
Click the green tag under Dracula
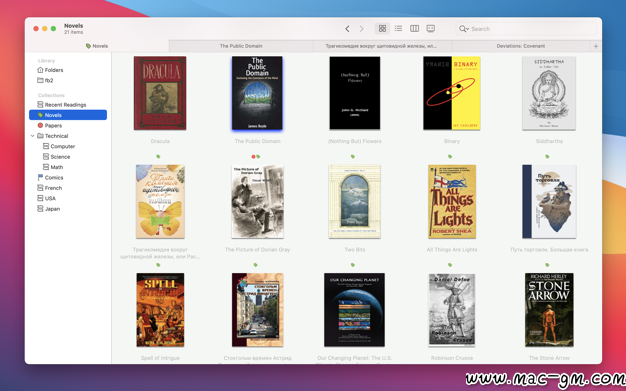click(158, 157)
